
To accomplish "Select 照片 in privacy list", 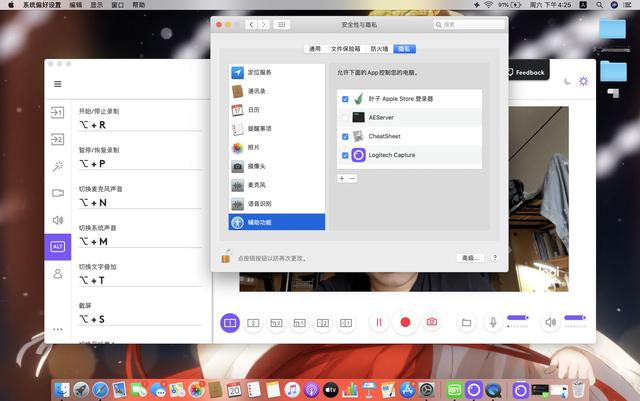I will coord(277,147).
